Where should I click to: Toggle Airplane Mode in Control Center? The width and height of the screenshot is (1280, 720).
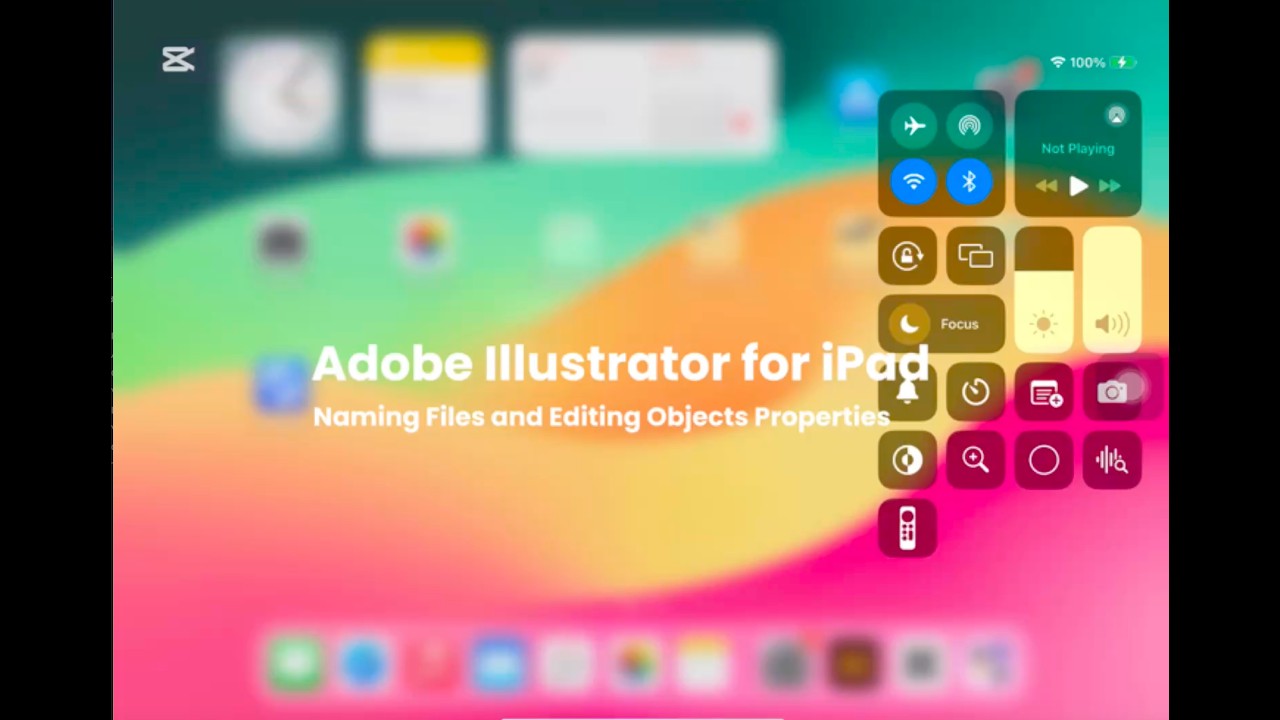913,126
